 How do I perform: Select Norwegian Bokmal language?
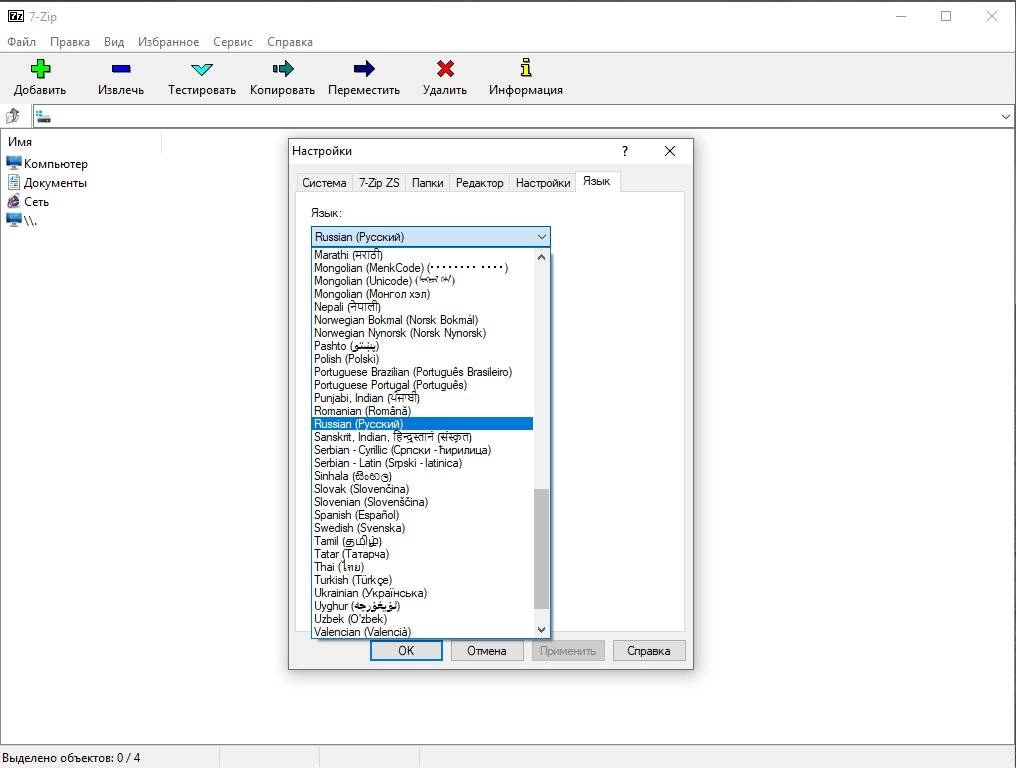pyautogui.click(x=422, y=320)
